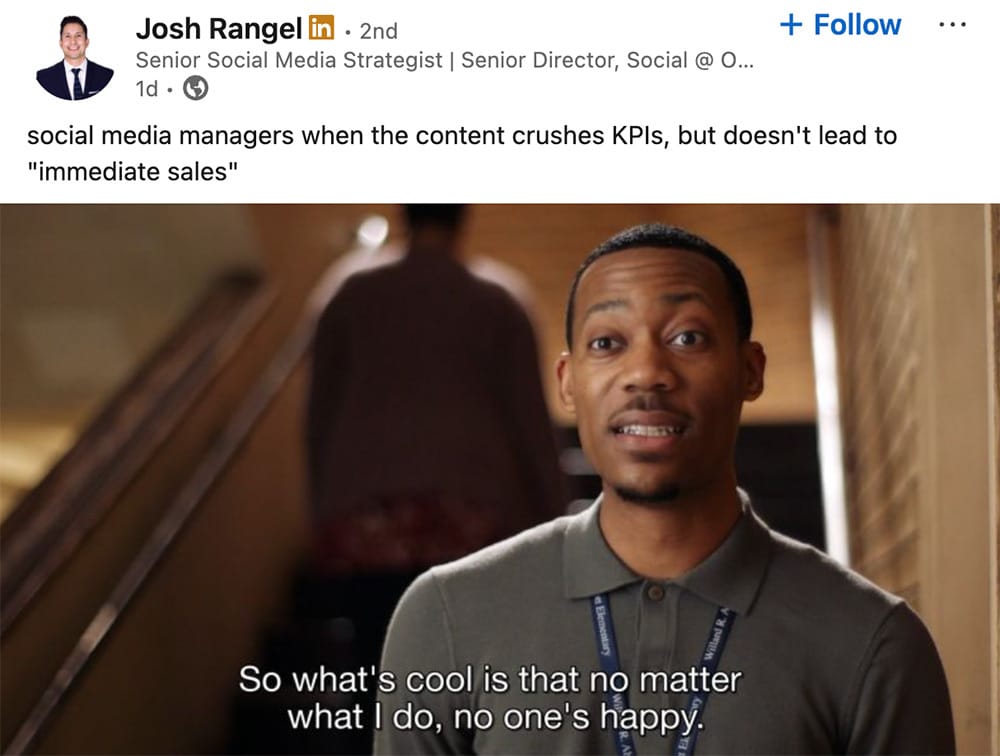Open the Senior Social Media Strategist headline
The height and width of the screenshot is (756, 1000).
click(x=445, y=60)
